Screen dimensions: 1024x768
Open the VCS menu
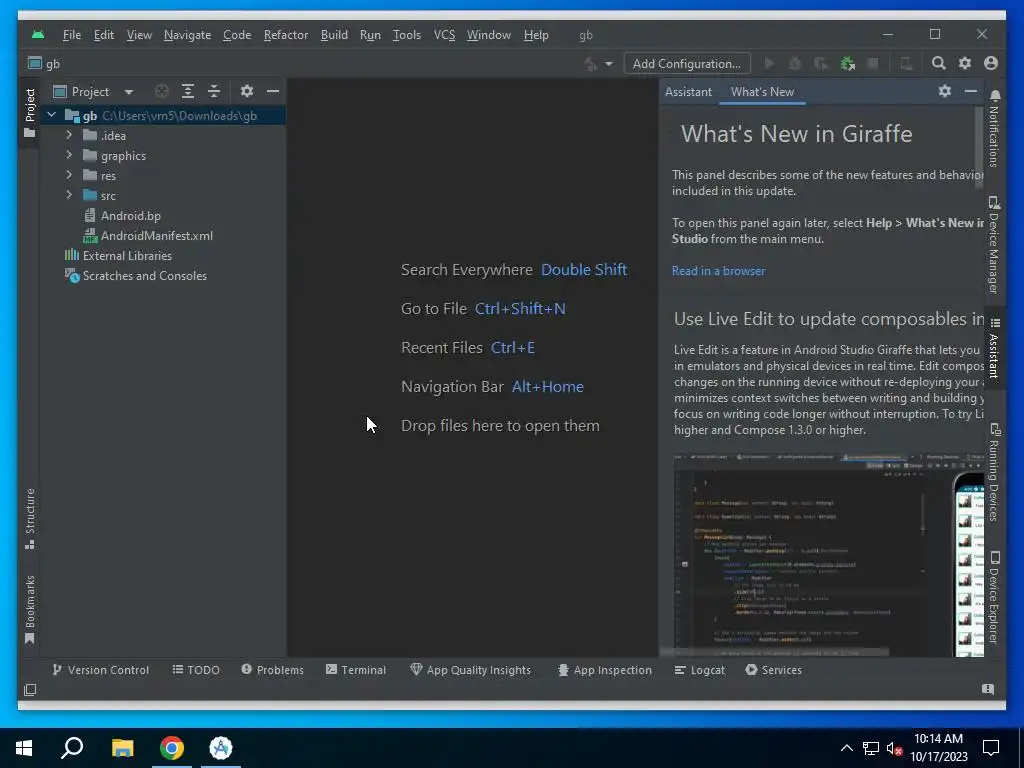[x=444, y=35]
